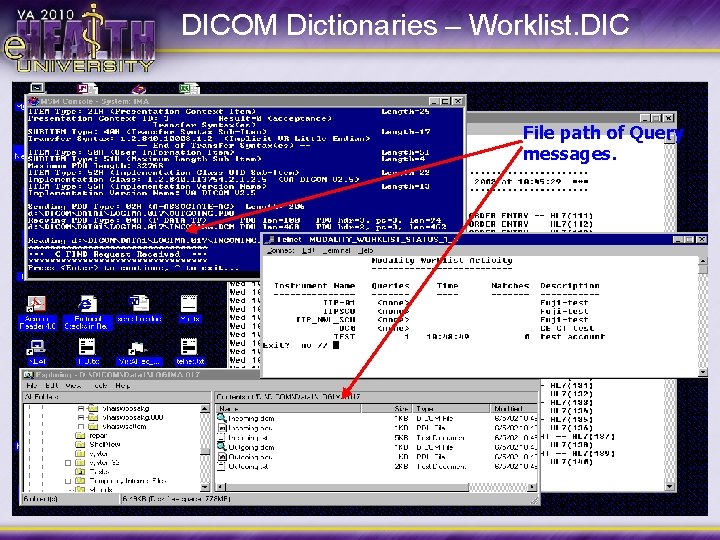This screenshot has width=720, height=540.
Task: Select Outgoing.pdu in the Explorer file list
Action: pyautogui.click(x=245, y=457)
